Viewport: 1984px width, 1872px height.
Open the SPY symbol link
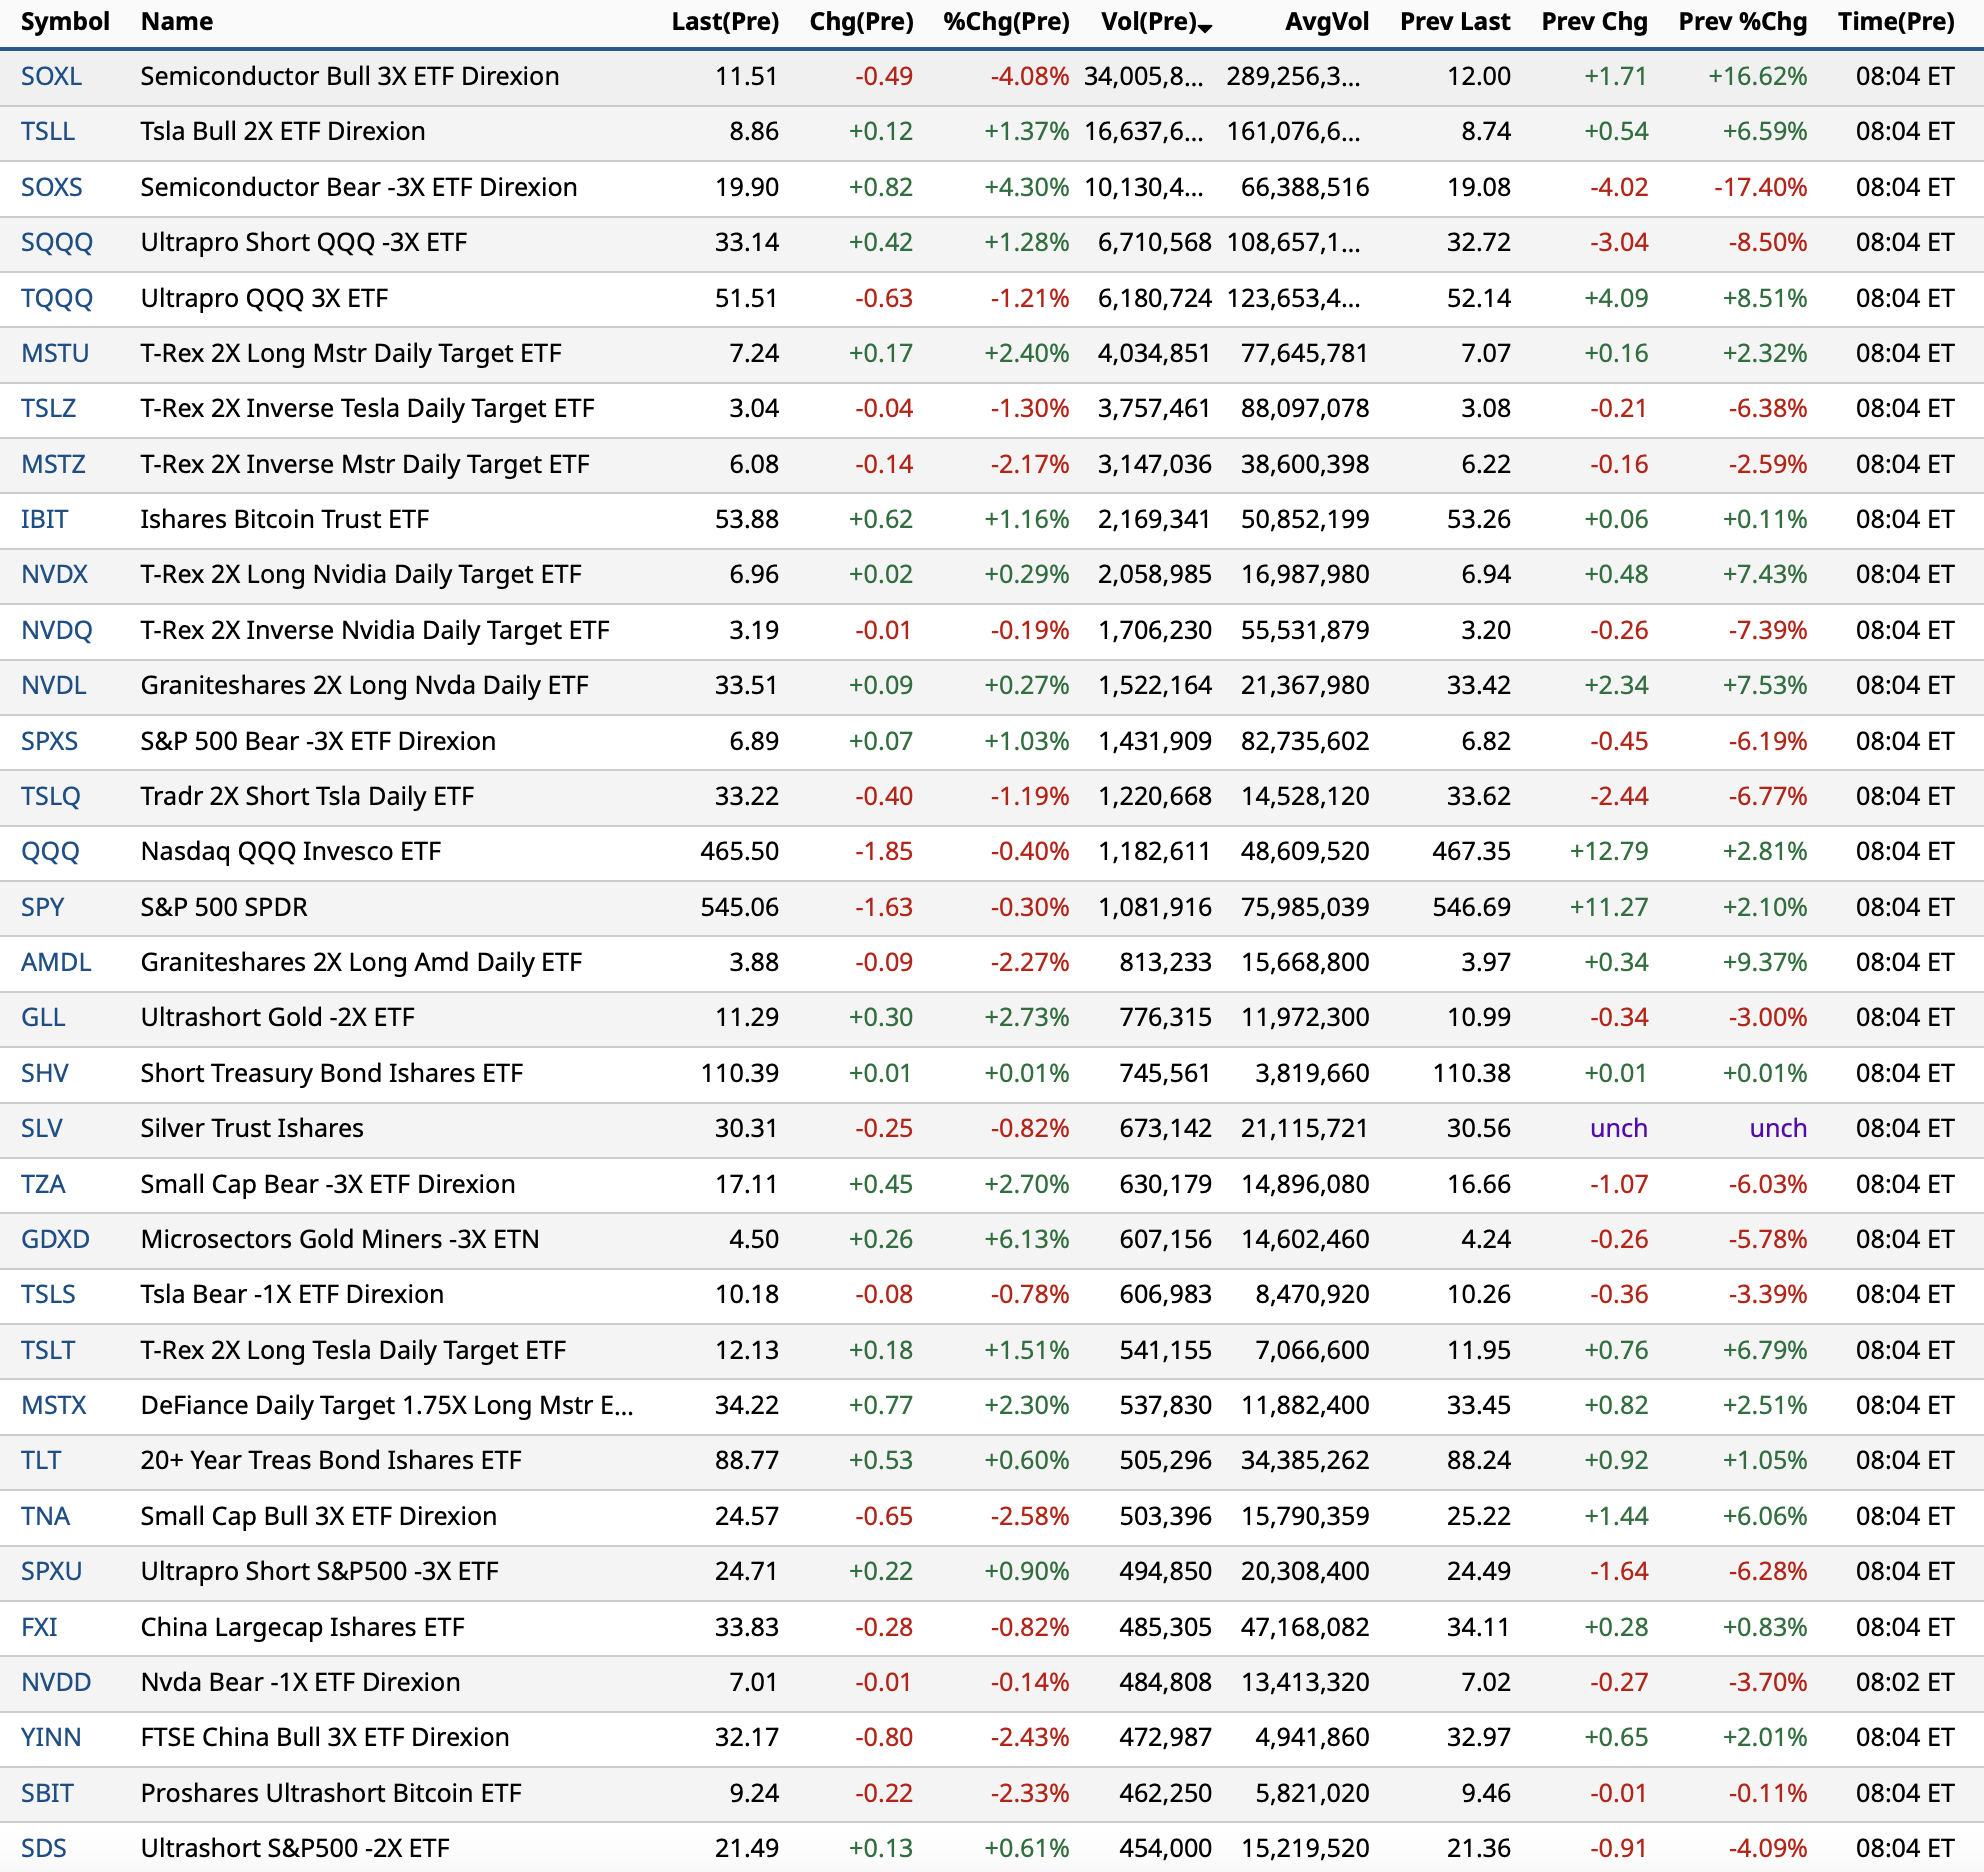(43, 908)
